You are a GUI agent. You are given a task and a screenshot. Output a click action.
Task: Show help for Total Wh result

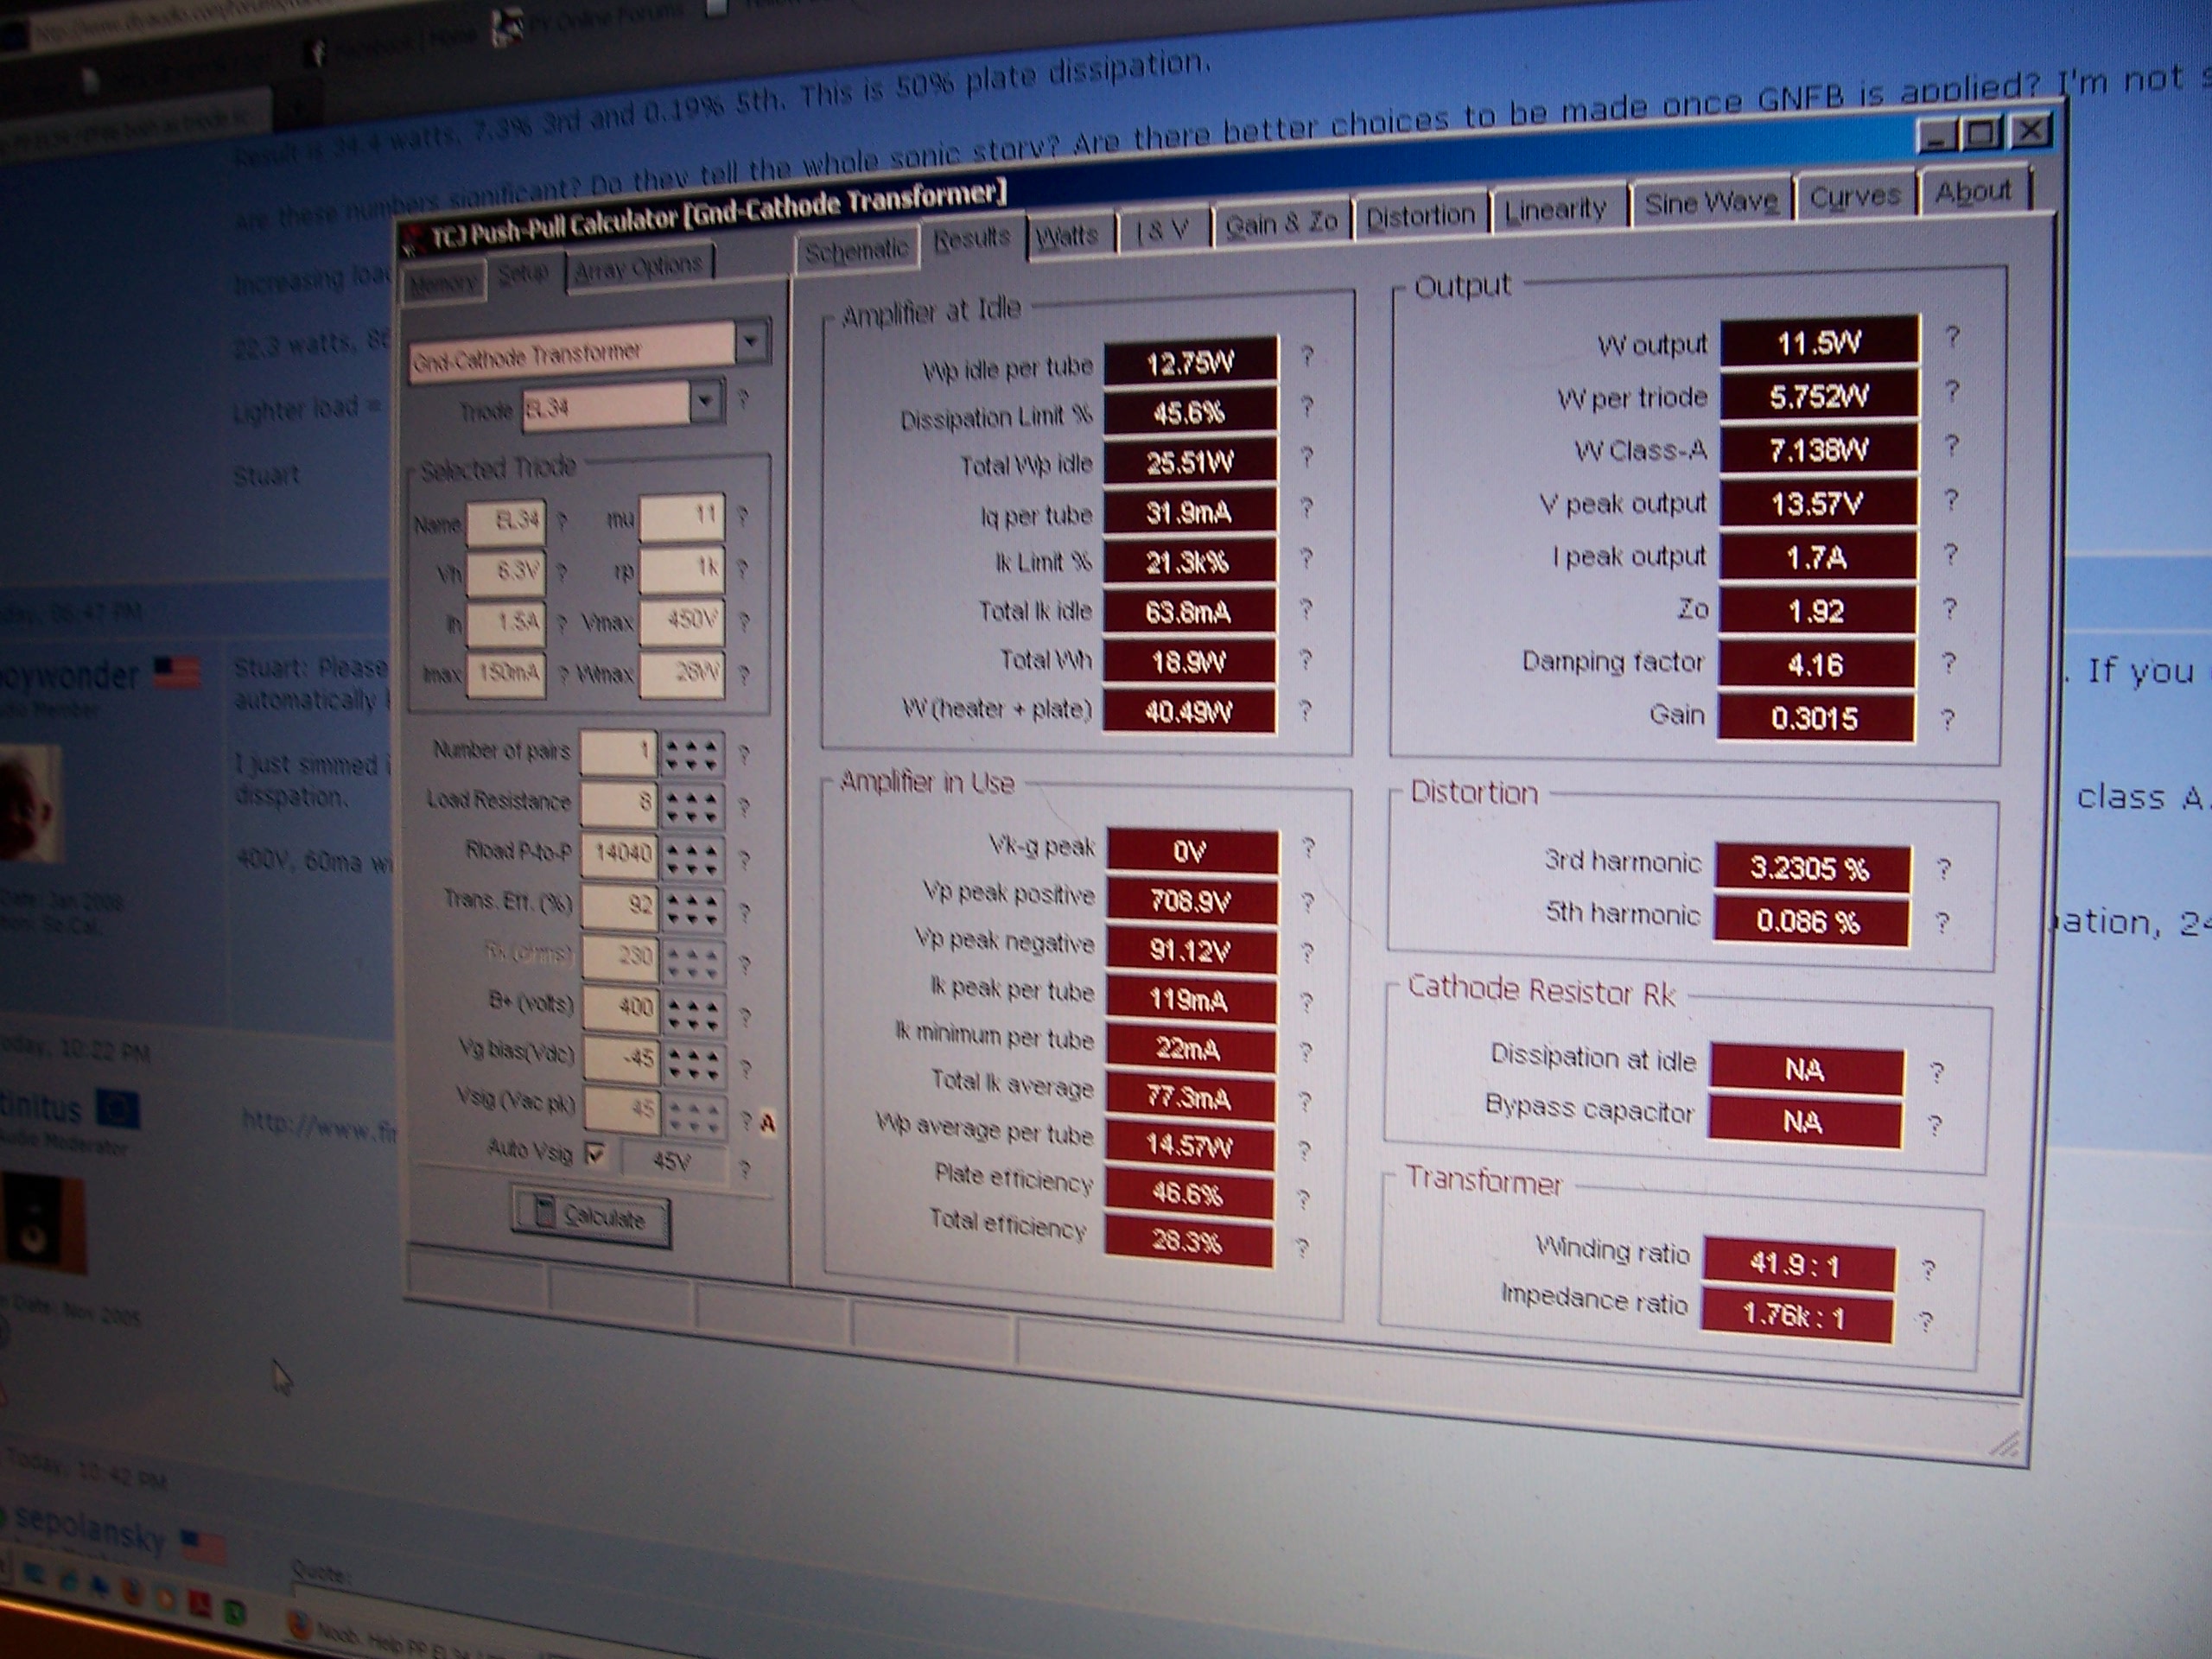click(x=1305, y=660)
